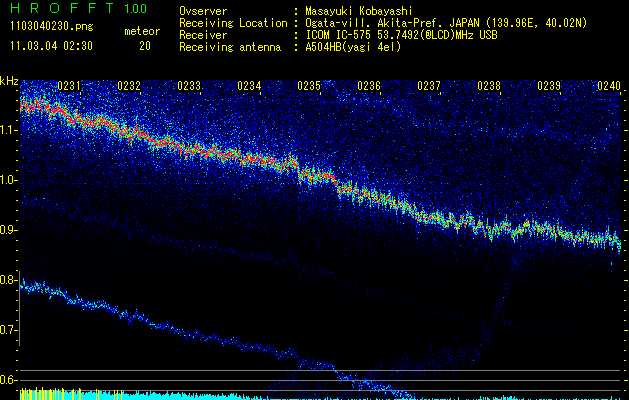This screenshot has height=400, width=629.
Task: Click the Receiving Location label
Action: coord(233,23)
